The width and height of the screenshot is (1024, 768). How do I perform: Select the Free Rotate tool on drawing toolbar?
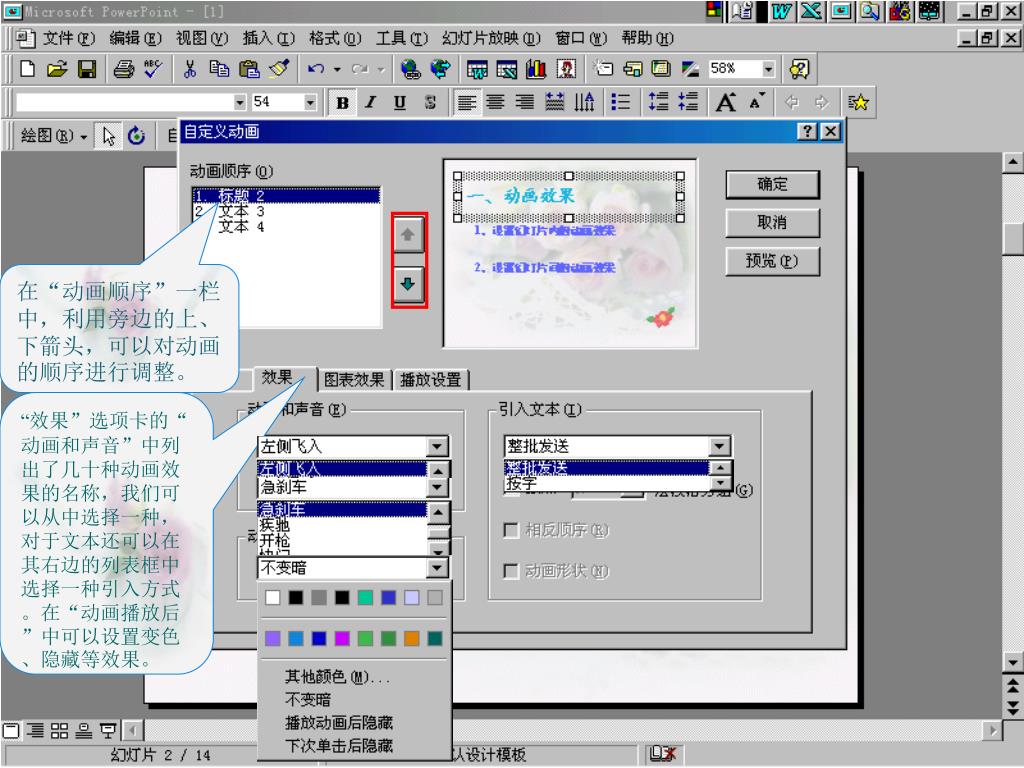point(136,136)
